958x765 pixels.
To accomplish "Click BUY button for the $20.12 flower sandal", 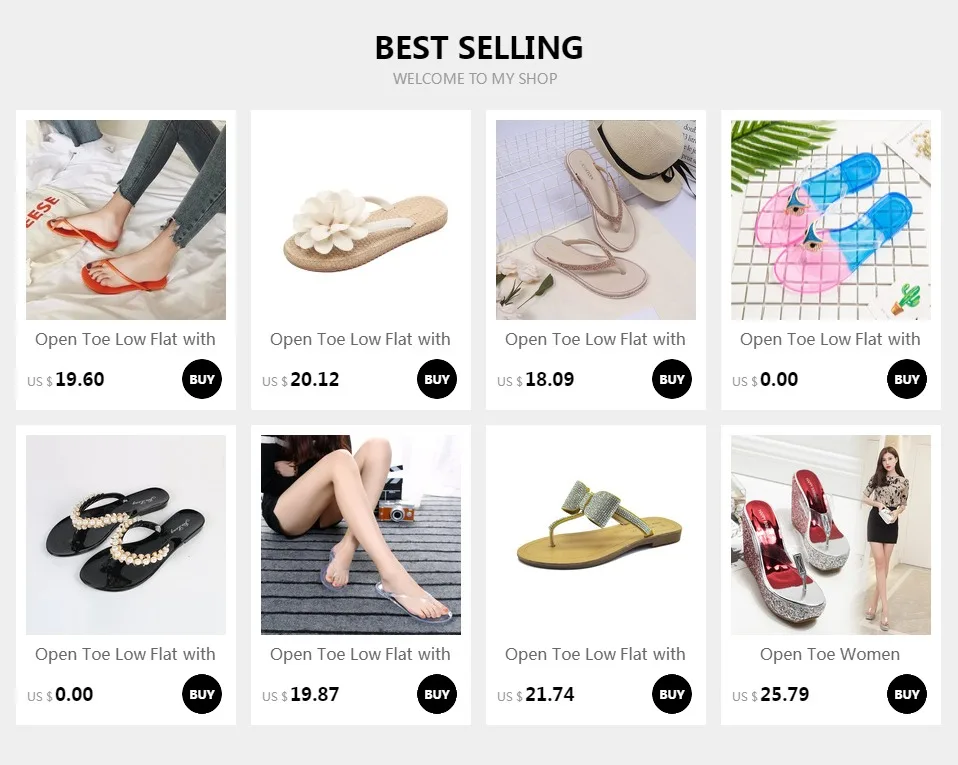I will point(437,379).
